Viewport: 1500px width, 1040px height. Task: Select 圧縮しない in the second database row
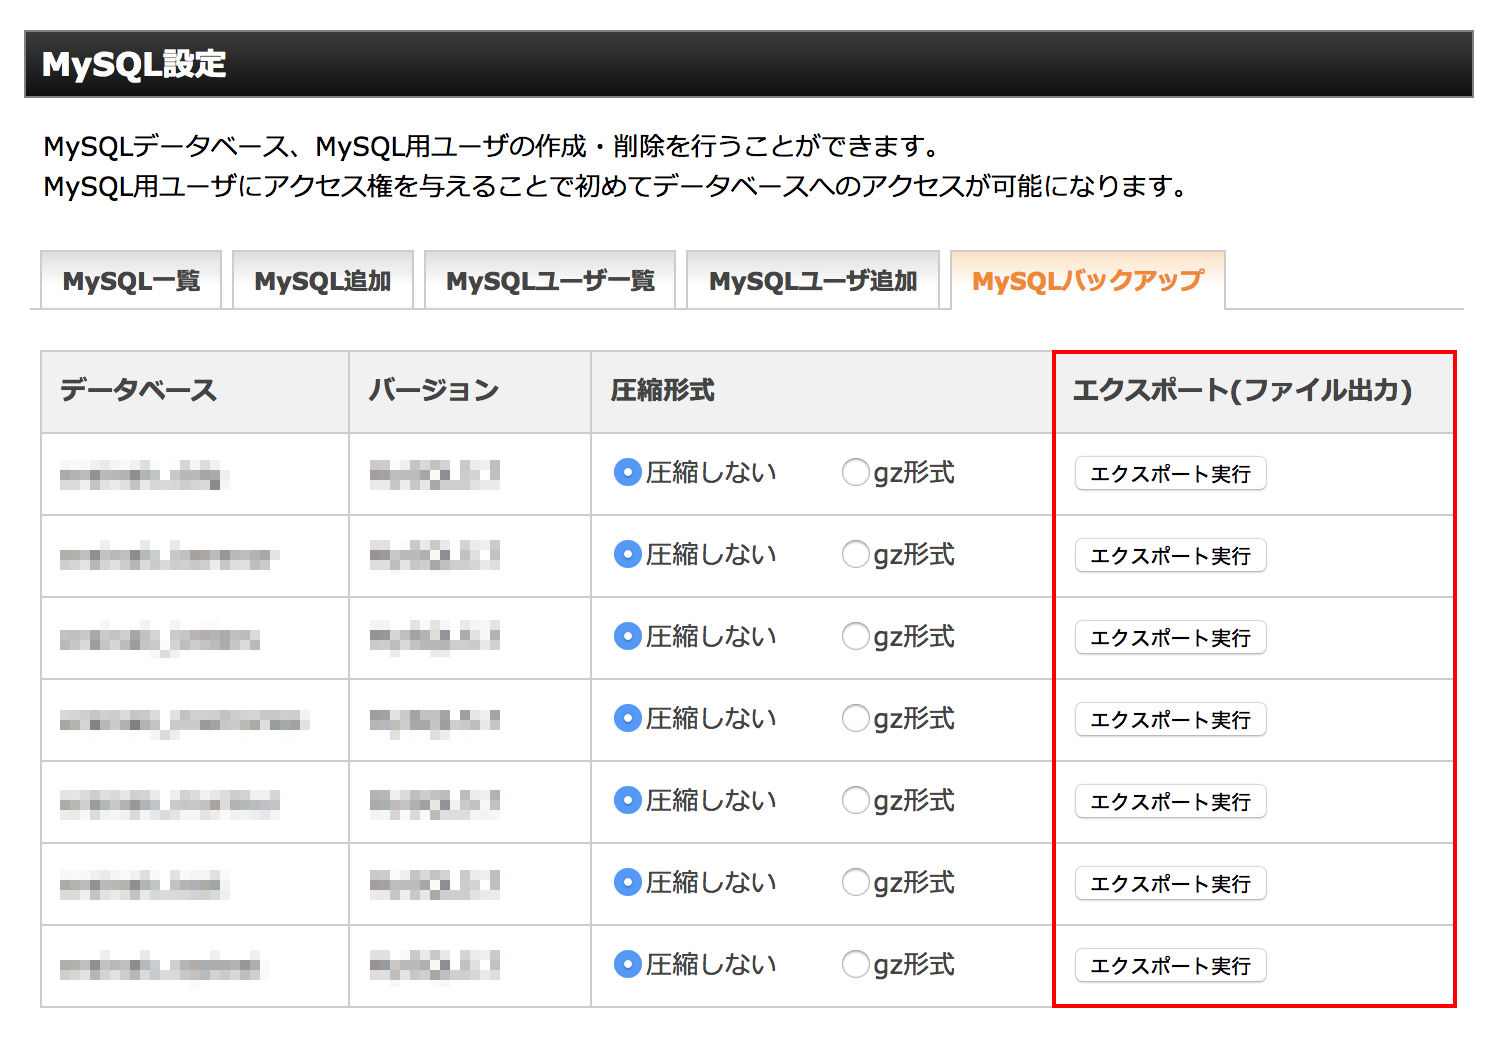627,554
